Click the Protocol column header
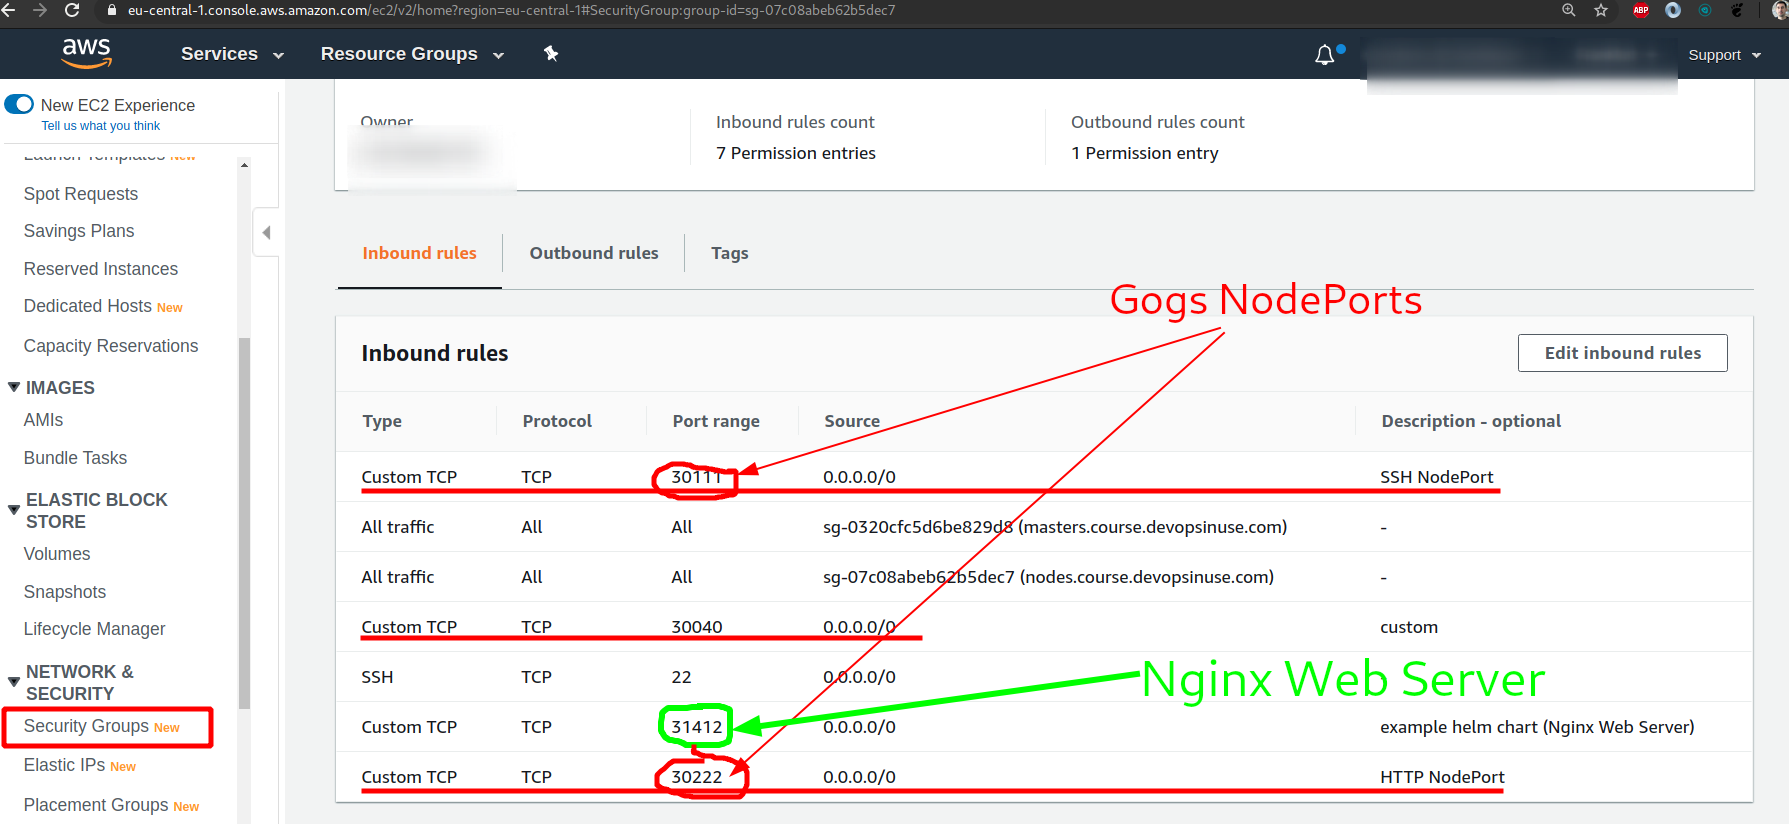Viewport: 1789px width, 824px height. pos(557,421)
